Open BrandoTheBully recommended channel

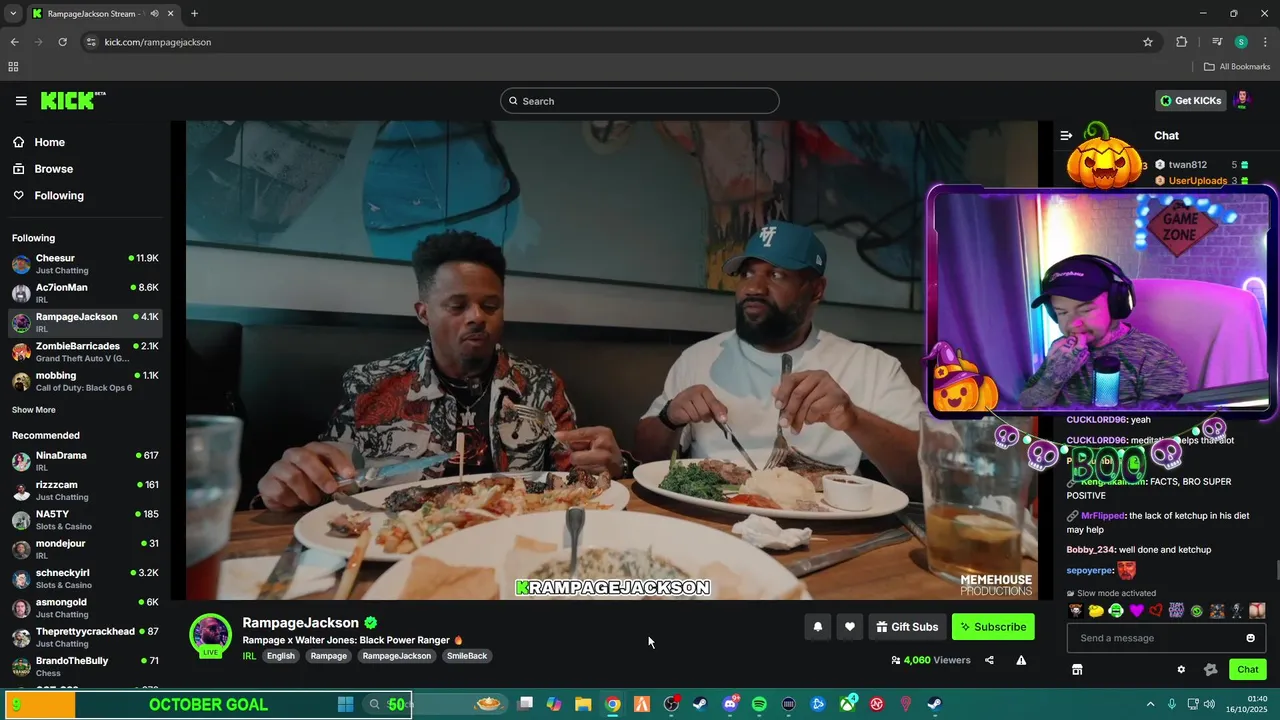coord(85,666)
